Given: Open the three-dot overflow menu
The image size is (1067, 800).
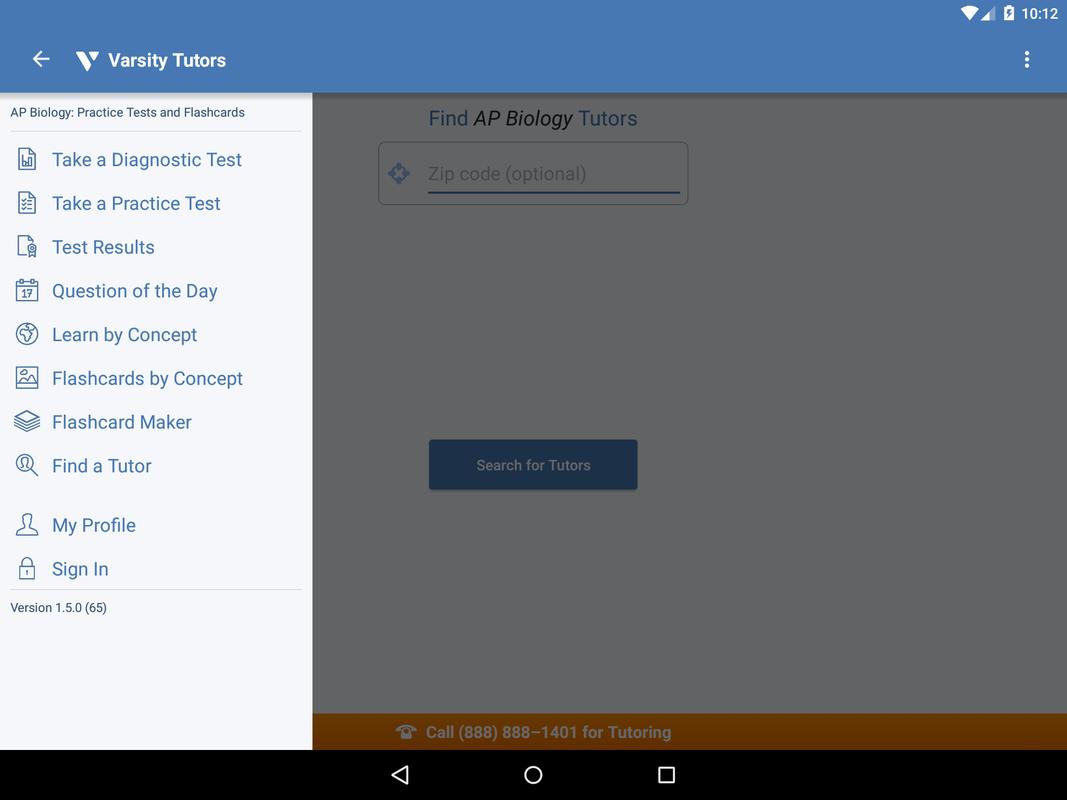Looking at the screenshot, I should coord(1027,60).
